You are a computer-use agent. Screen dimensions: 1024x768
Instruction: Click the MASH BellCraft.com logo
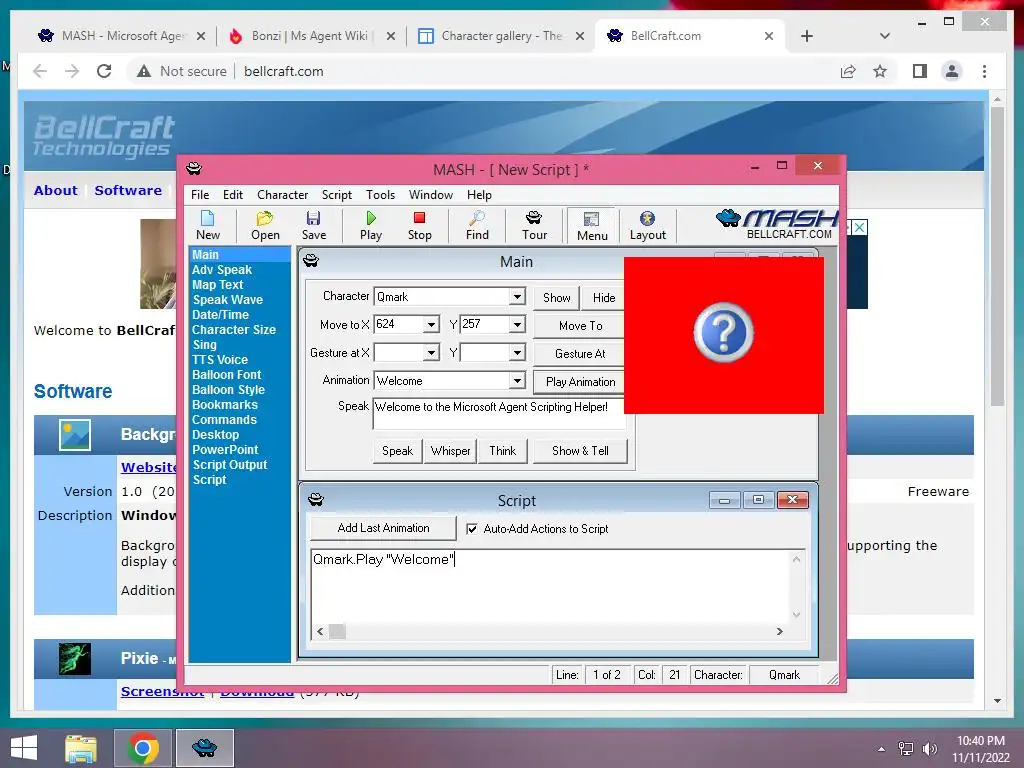[776, 224]
